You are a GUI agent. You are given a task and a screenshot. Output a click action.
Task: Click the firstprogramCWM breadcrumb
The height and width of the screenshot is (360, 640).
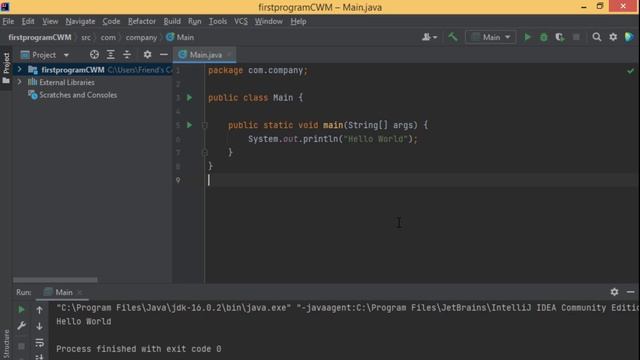(40, 37)
